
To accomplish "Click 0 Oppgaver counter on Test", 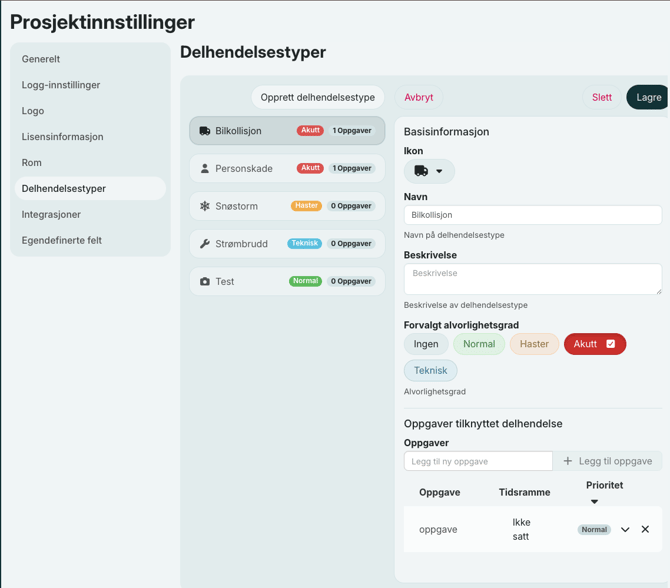I will [x=351, y=281].
